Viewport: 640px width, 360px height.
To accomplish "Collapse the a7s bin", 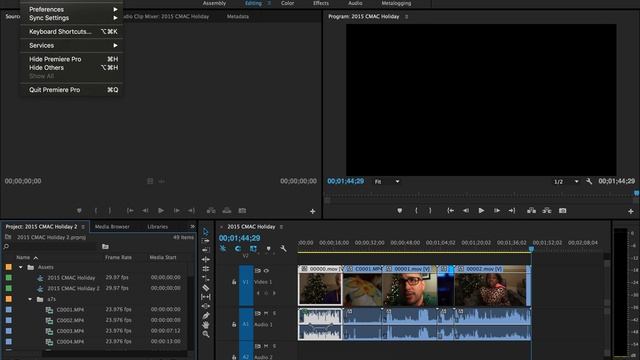I will tap(30, 299).
